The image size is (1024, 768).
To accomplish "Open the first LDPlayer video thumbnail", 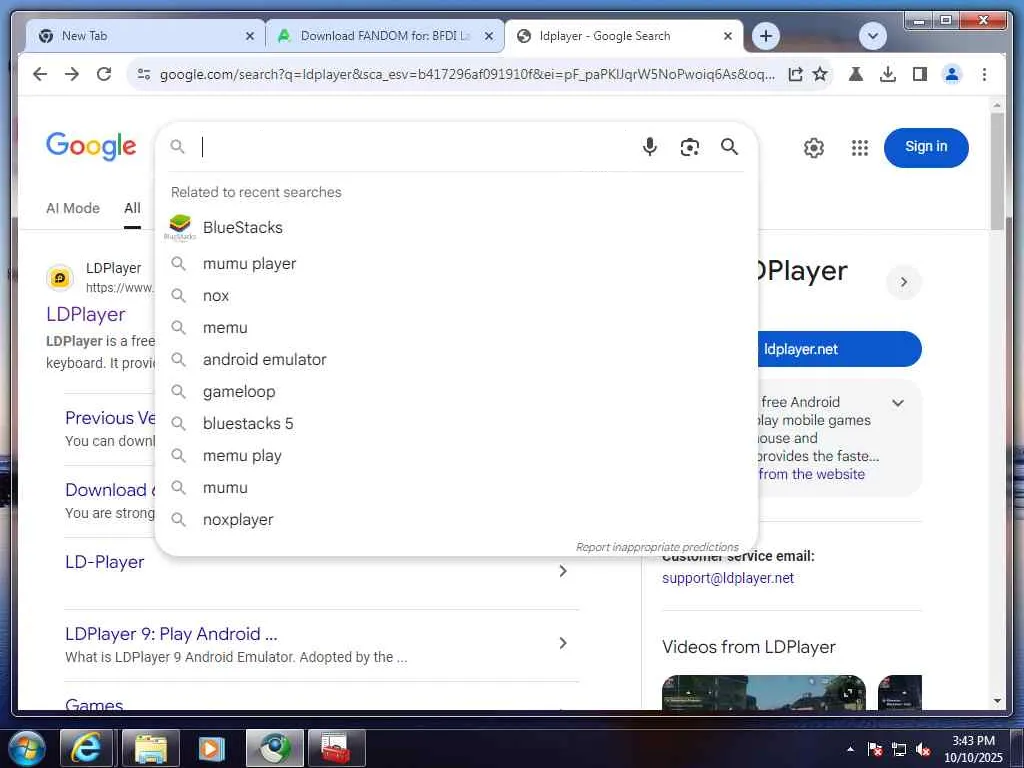I will [763, 692].
